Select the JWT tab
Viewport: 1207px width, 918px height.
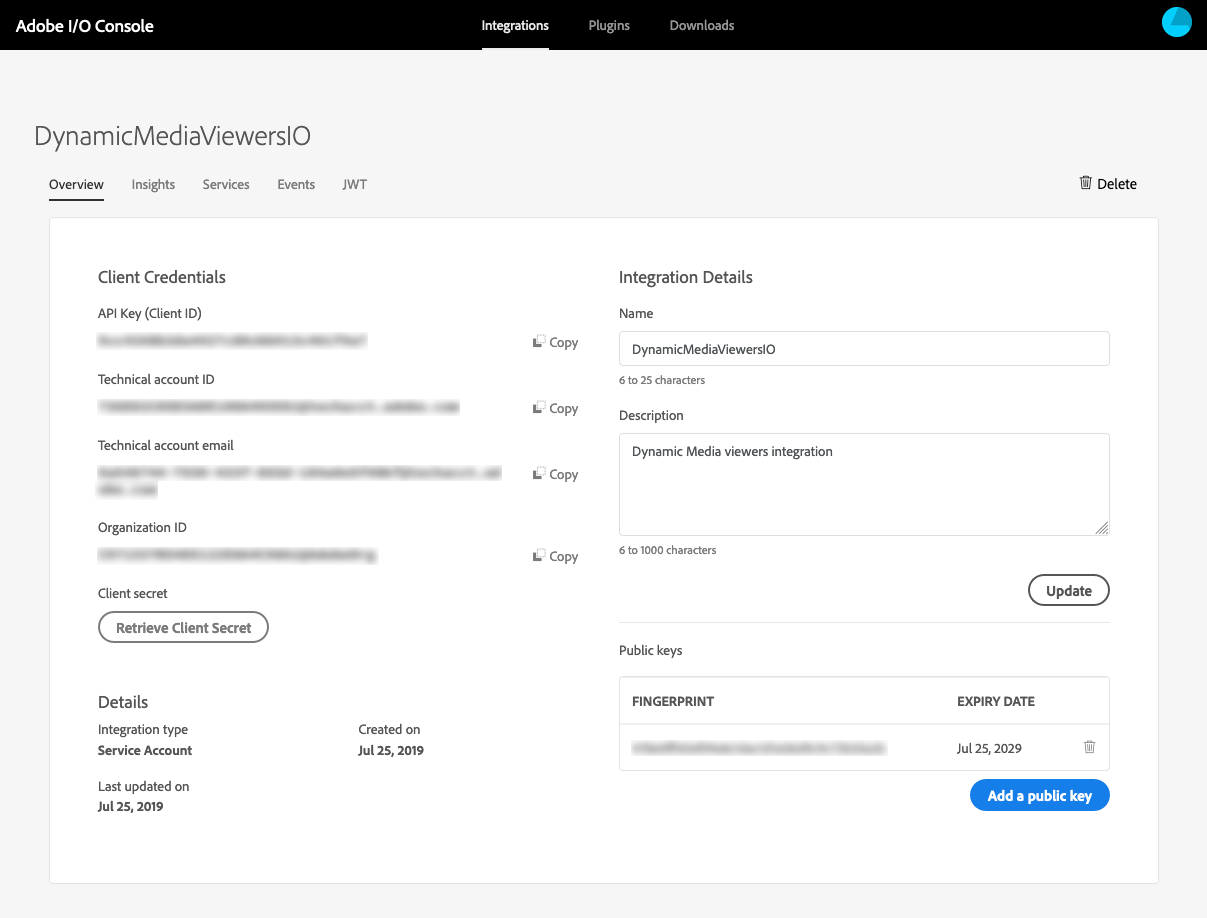click(355, 184)
